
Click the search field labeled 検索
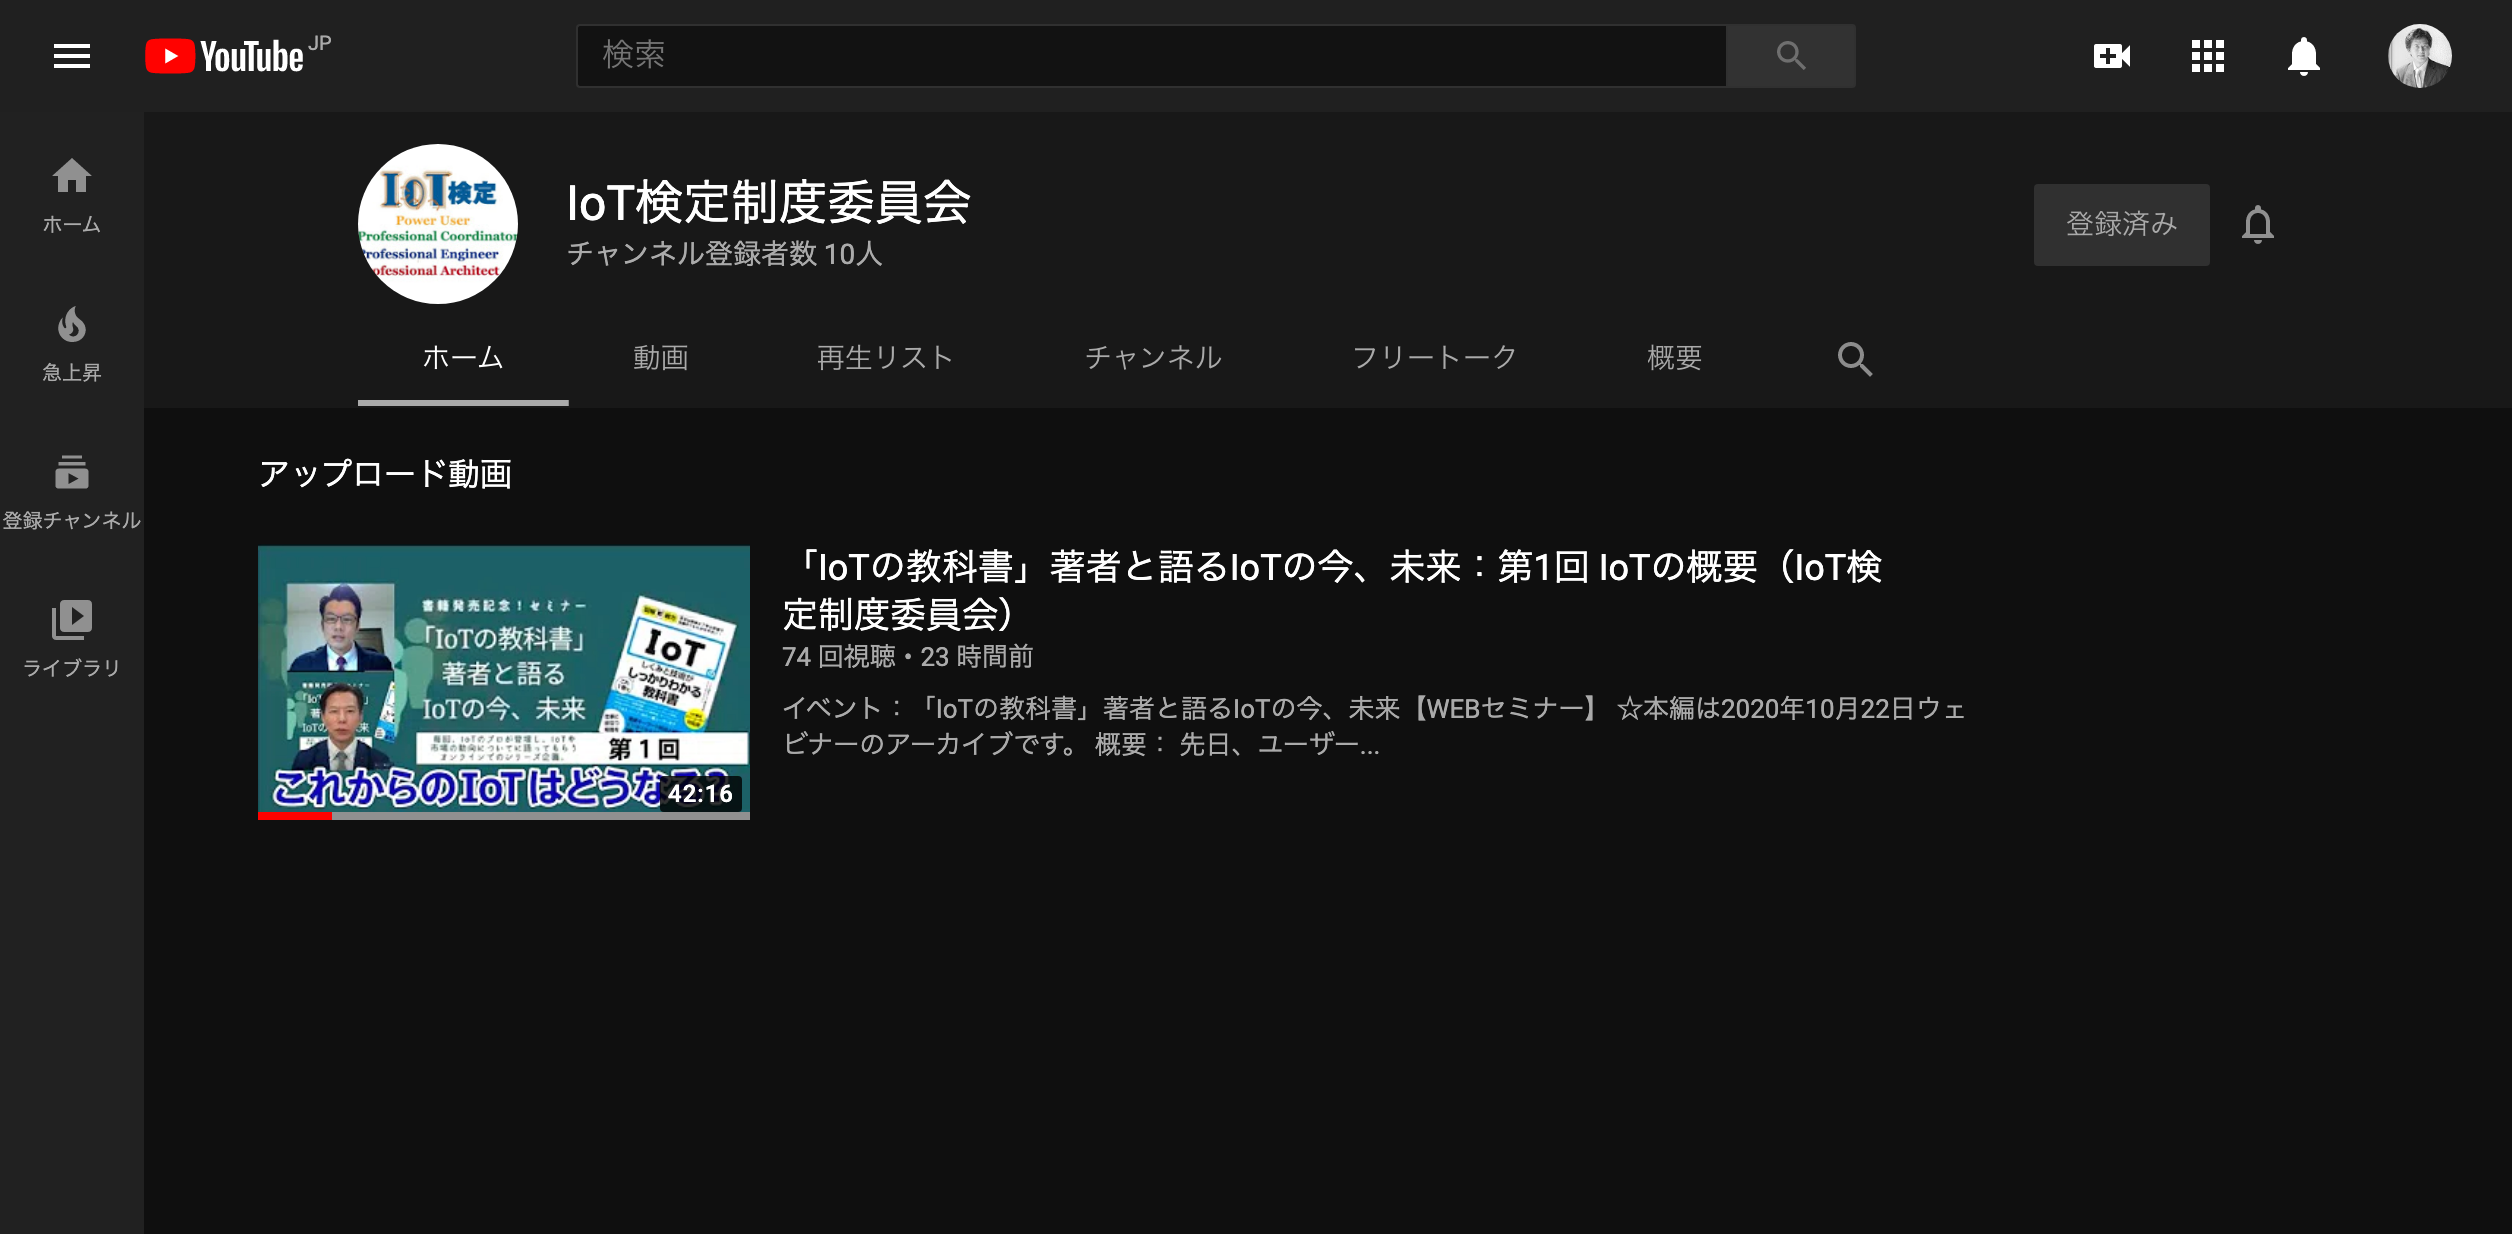point(1151,56)
